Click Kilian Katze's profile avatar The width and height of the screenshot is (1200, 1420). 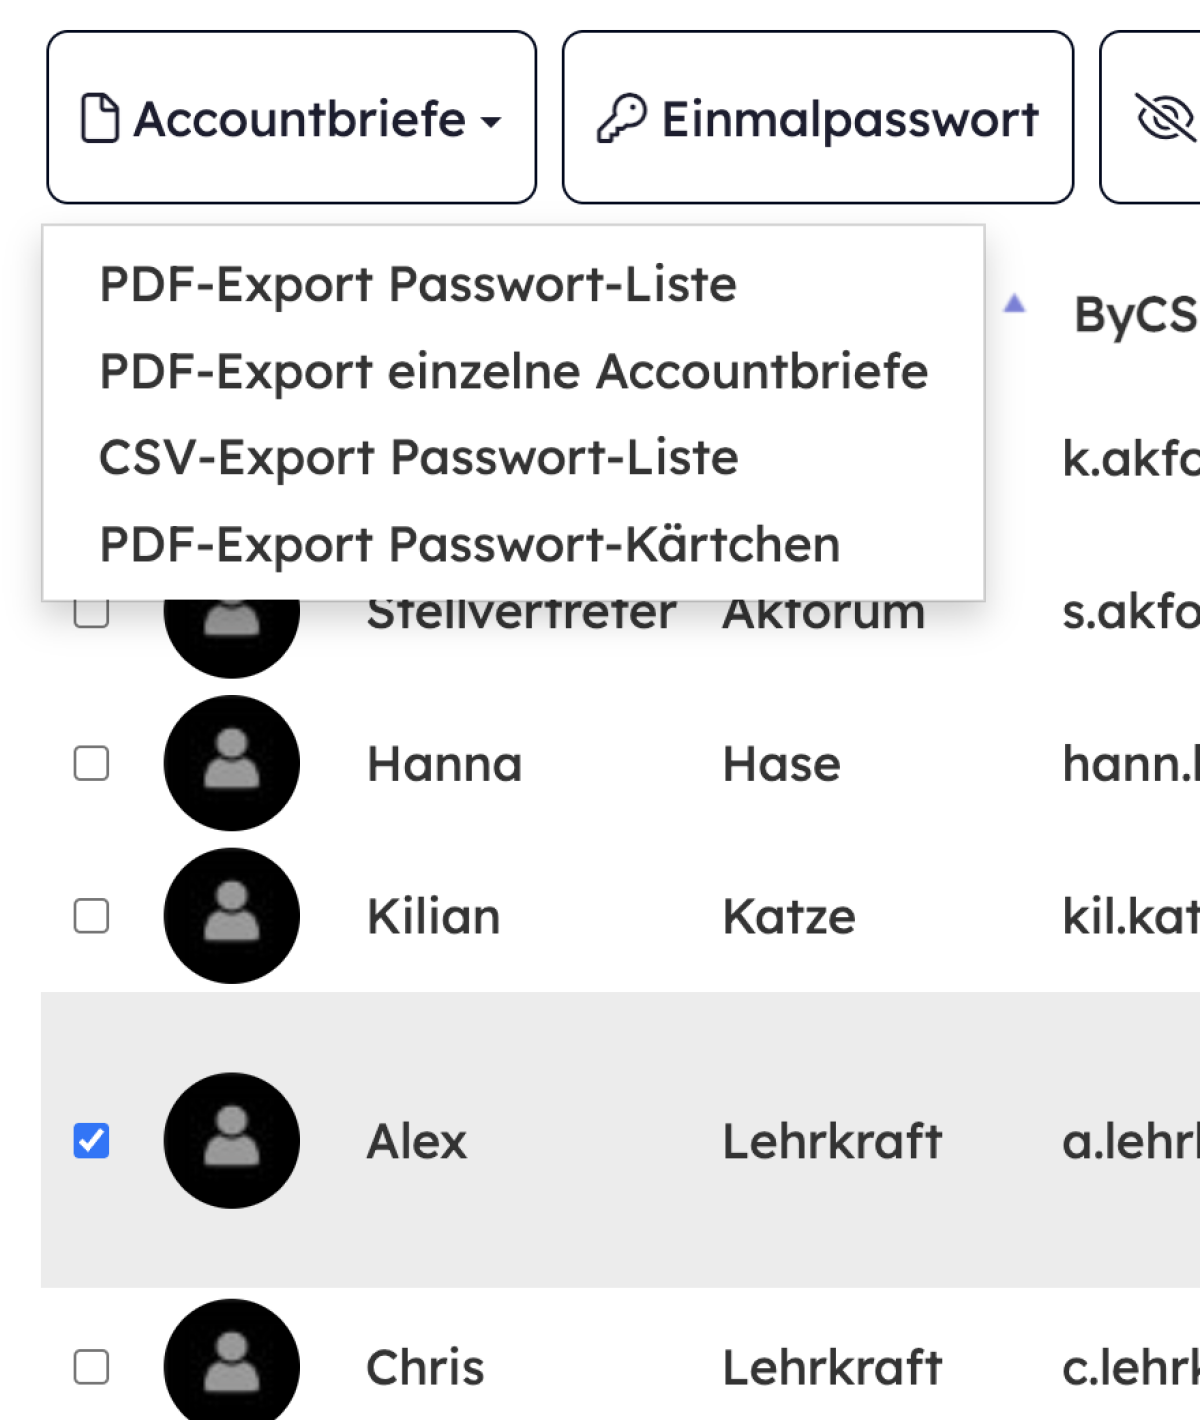(232, 916)
